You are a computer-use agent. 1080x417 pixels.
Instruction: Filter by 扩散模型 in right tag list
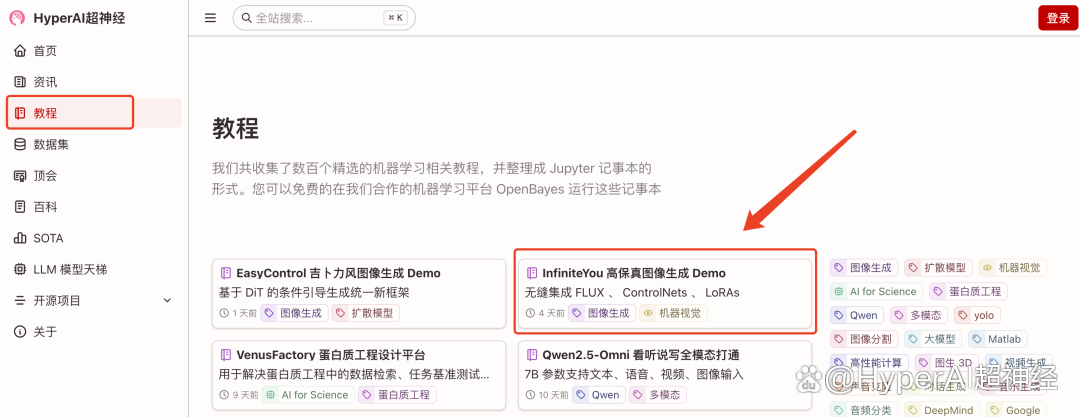point(938,267)
